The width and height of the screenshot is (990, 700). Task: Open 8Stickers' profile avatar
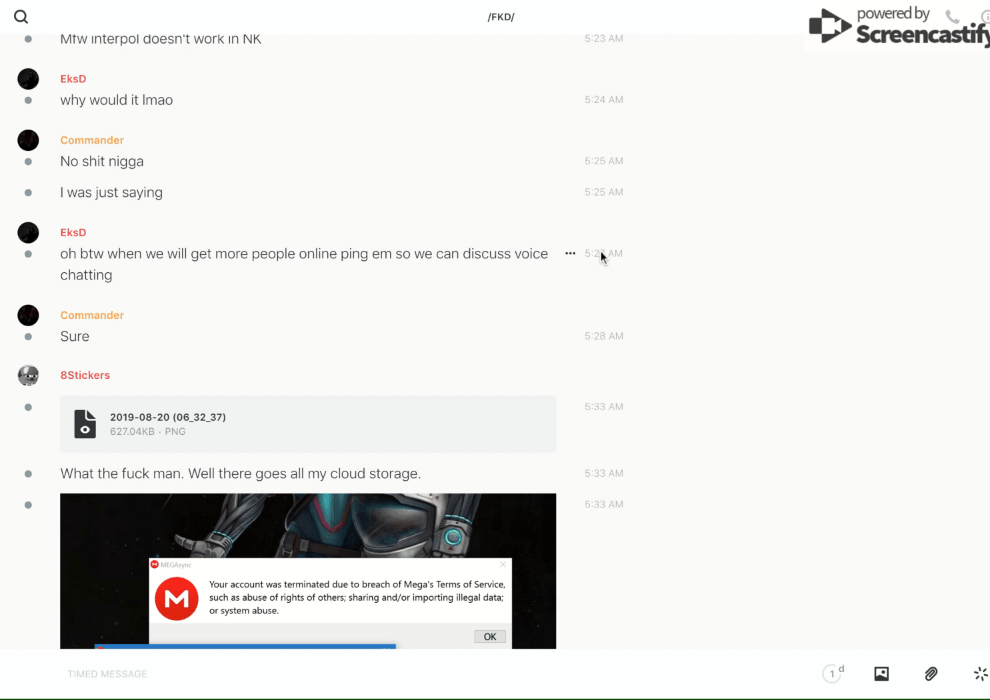coord(28,376)
